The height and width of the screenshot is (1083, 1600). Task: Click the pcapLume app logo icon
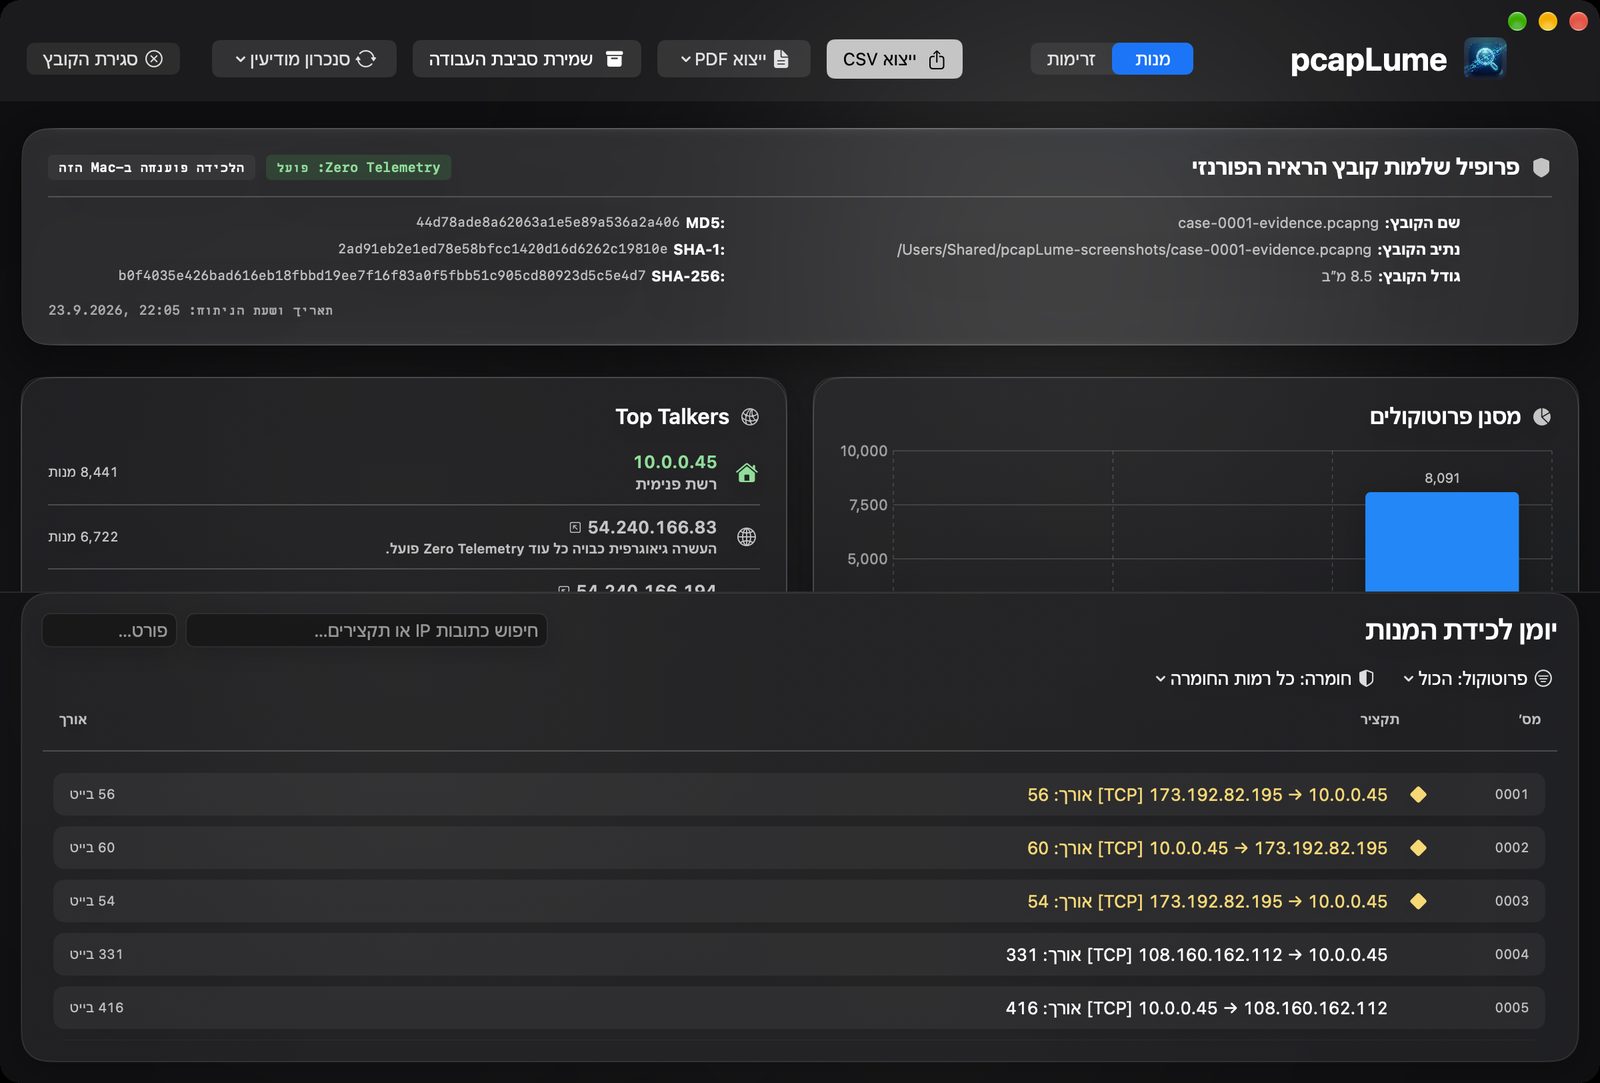coord(1485,58)
